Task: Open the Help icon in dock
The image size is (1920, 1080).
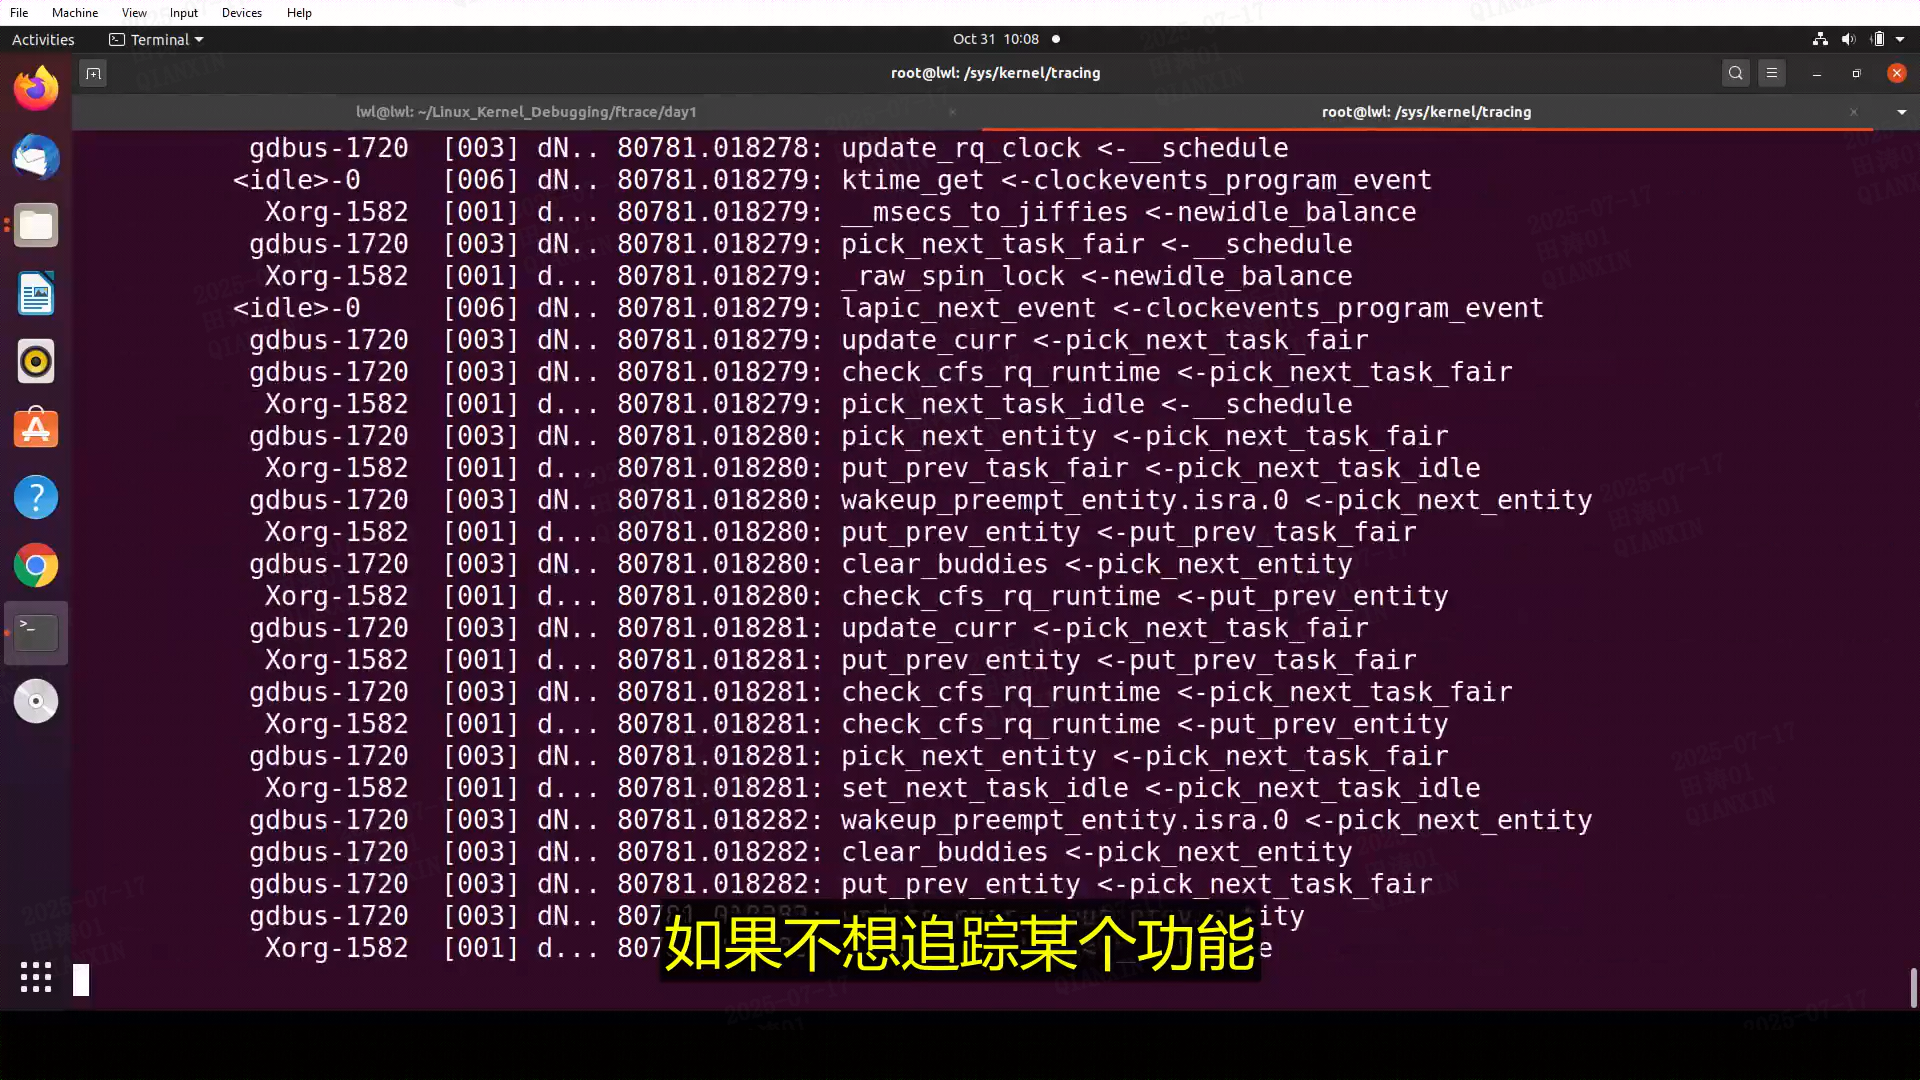Action: [36, 497]
